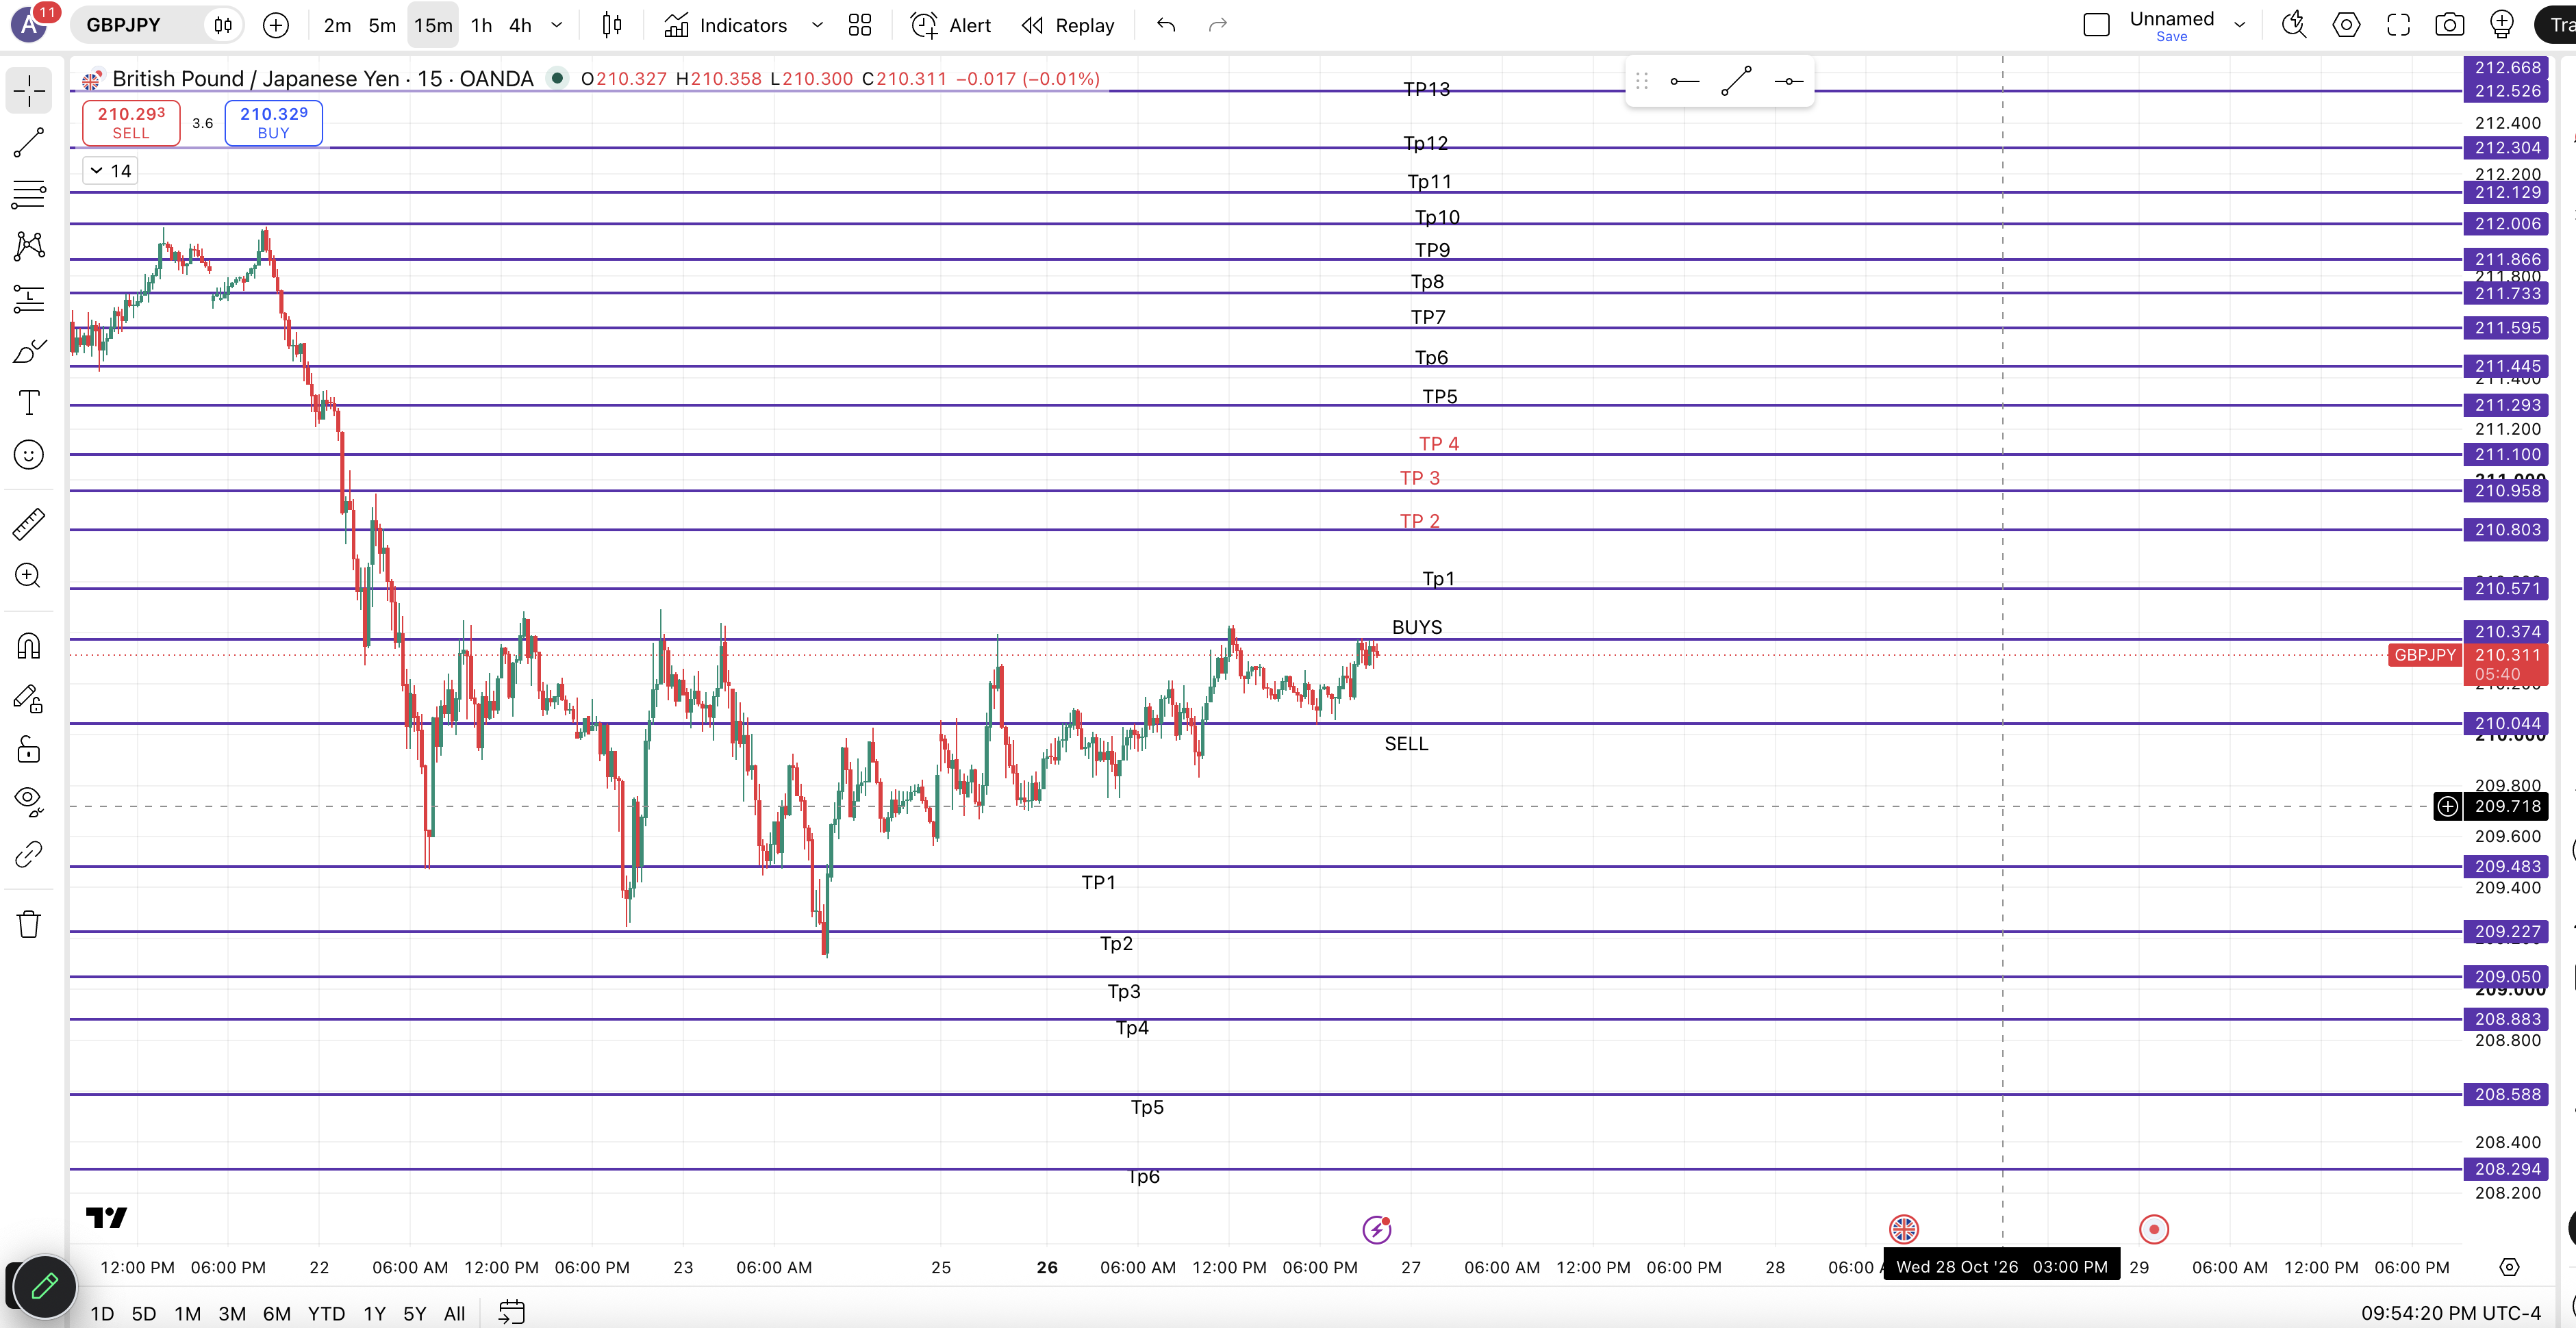This screenshot has width=2576, height=1328.
Task: Open the user profile avatar menu
Action: [x=30, y=24]
